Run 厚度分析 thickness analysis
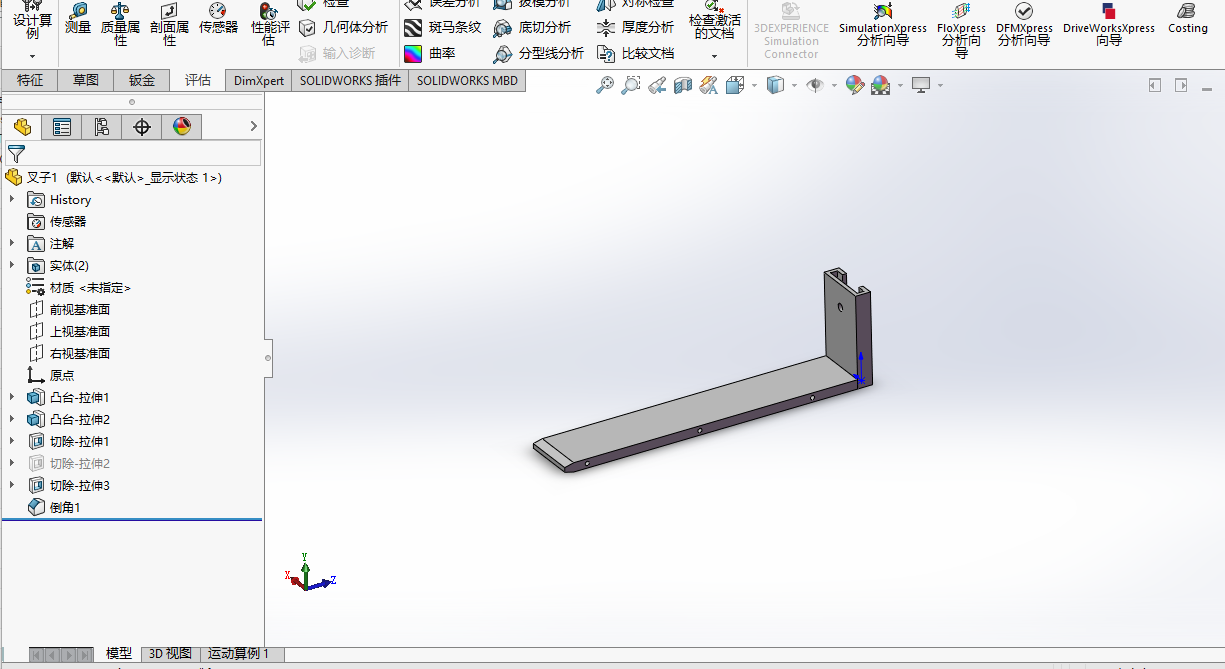 [x=635, y=27]
